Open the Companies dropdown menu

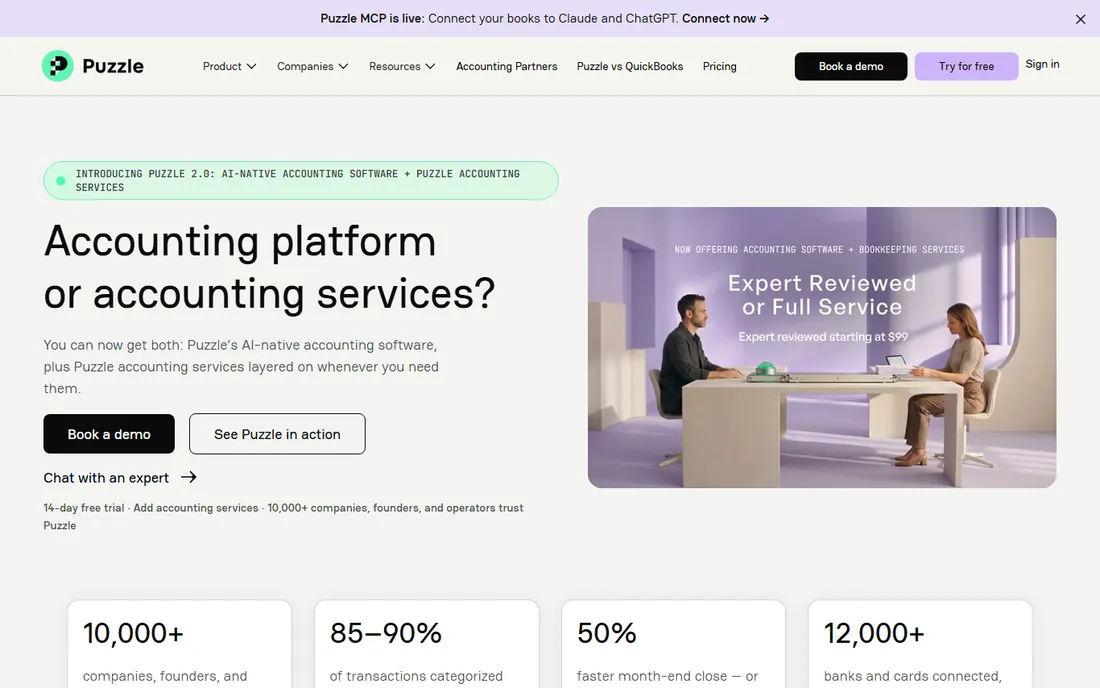(312, 67)
